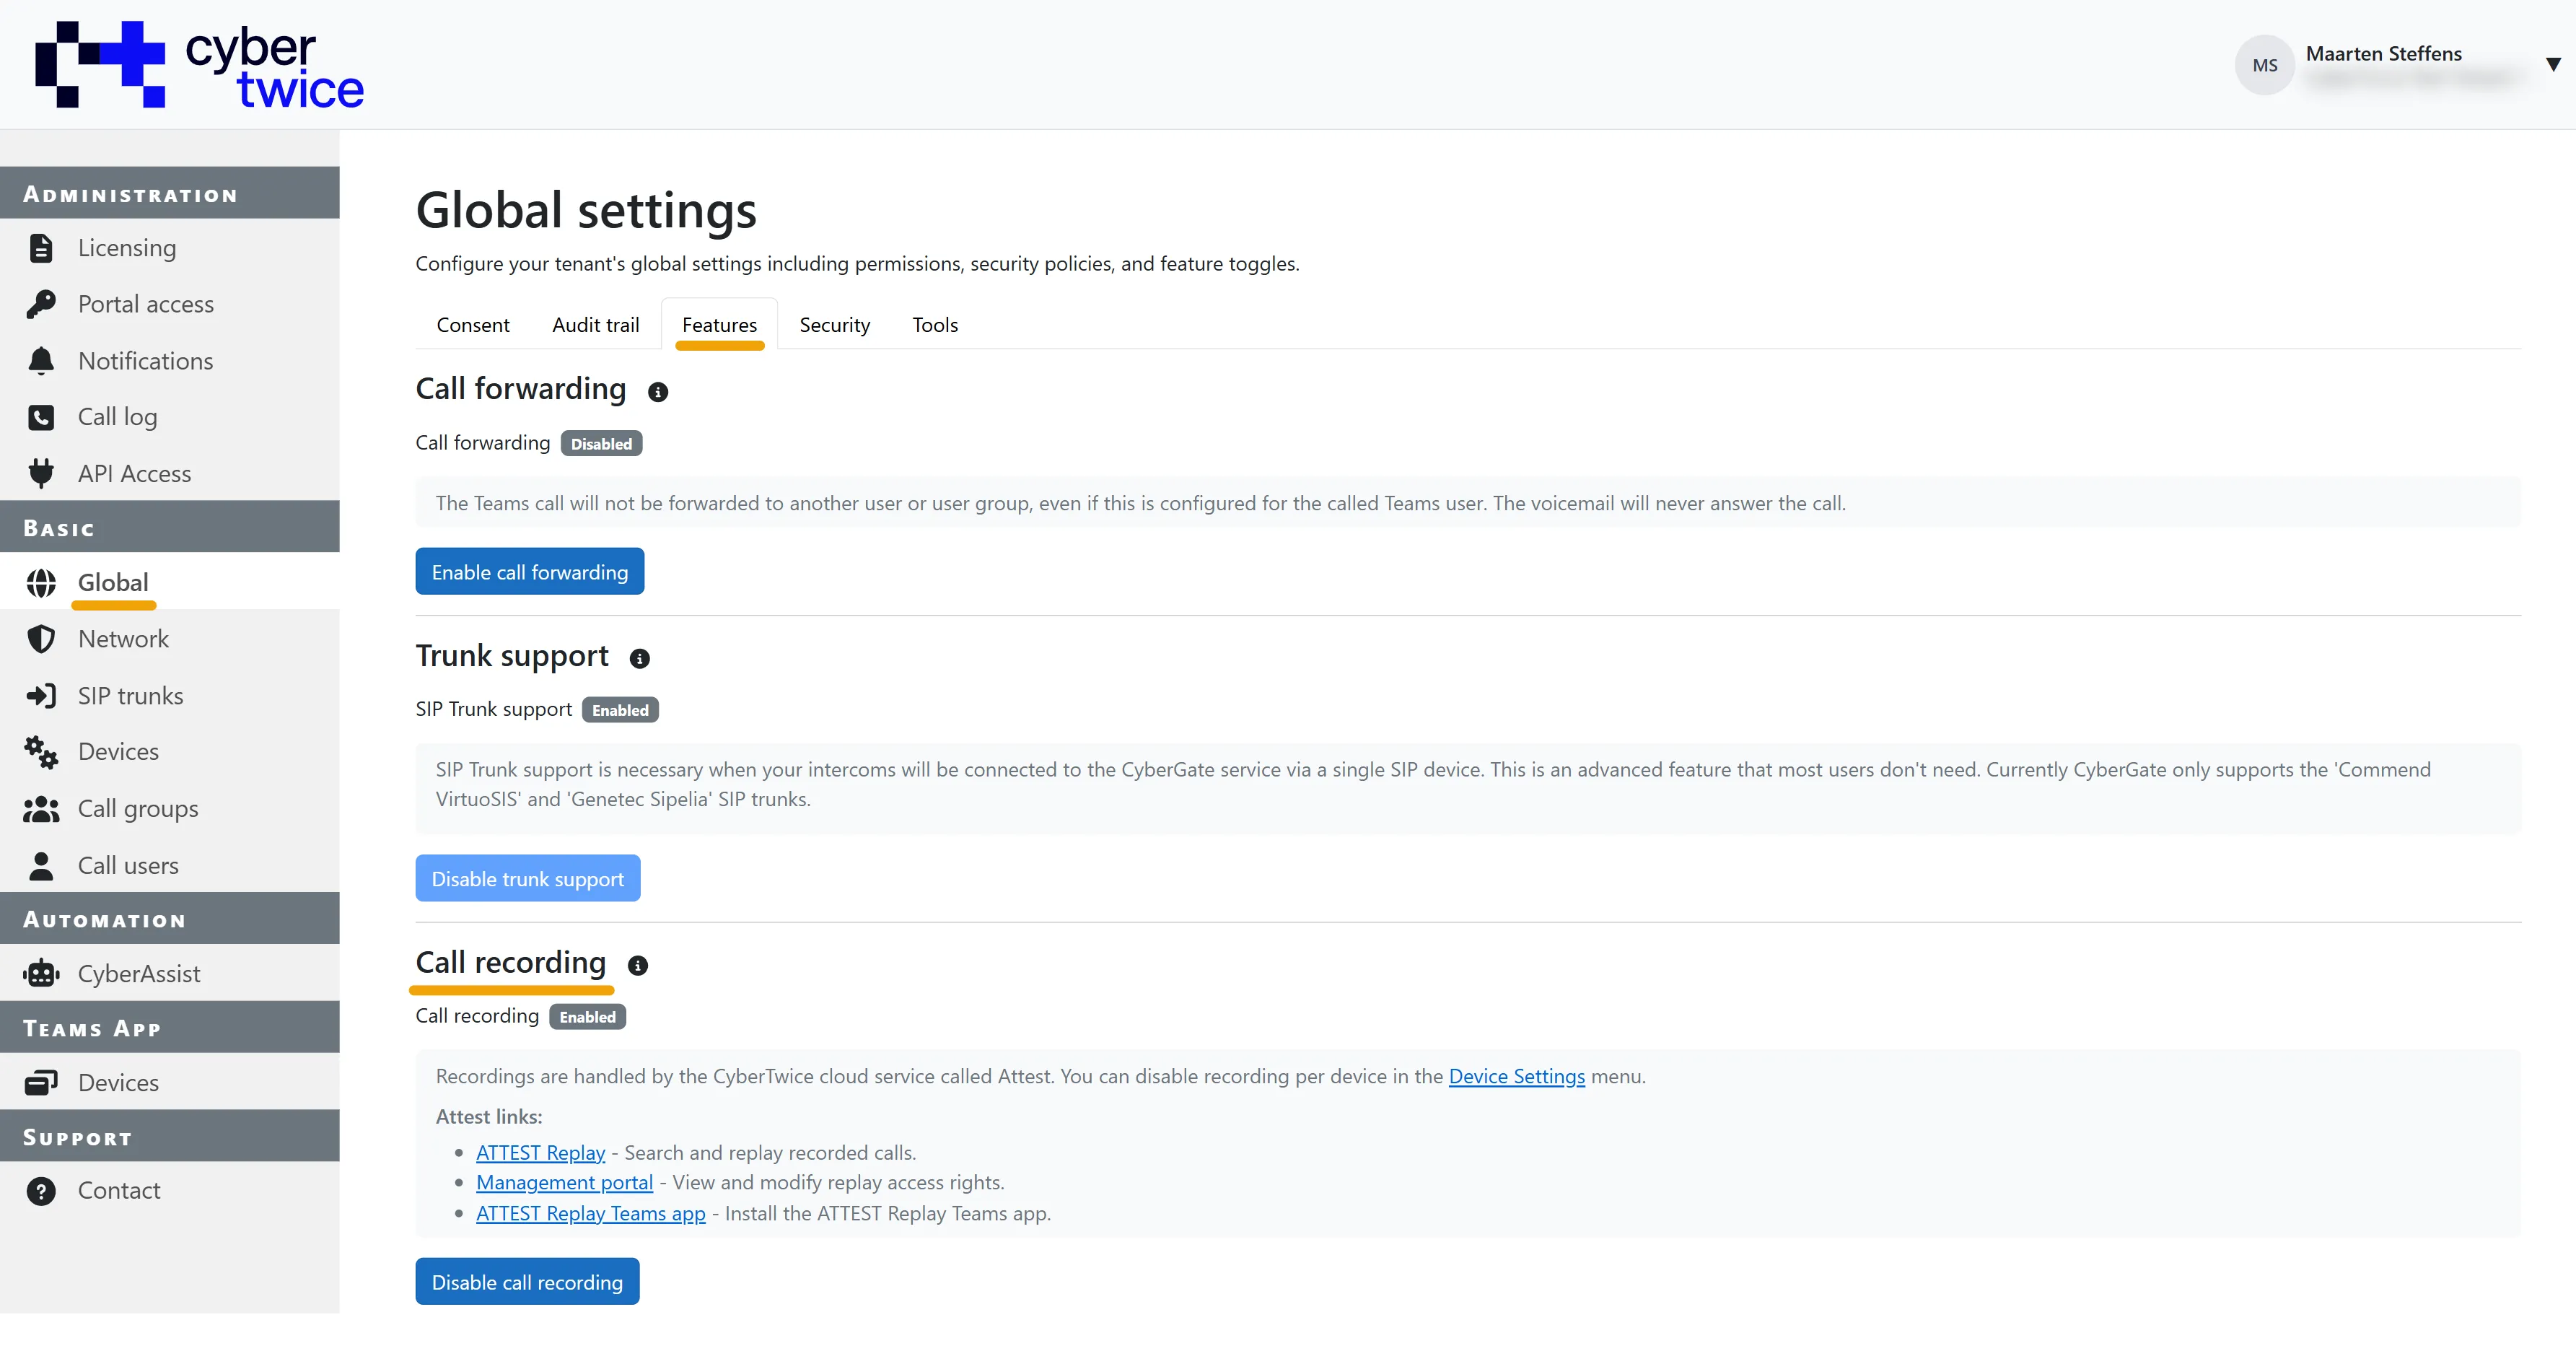2576x1351 pixels.
Task: Click the Call log phone icon
Action: (41, 417)
